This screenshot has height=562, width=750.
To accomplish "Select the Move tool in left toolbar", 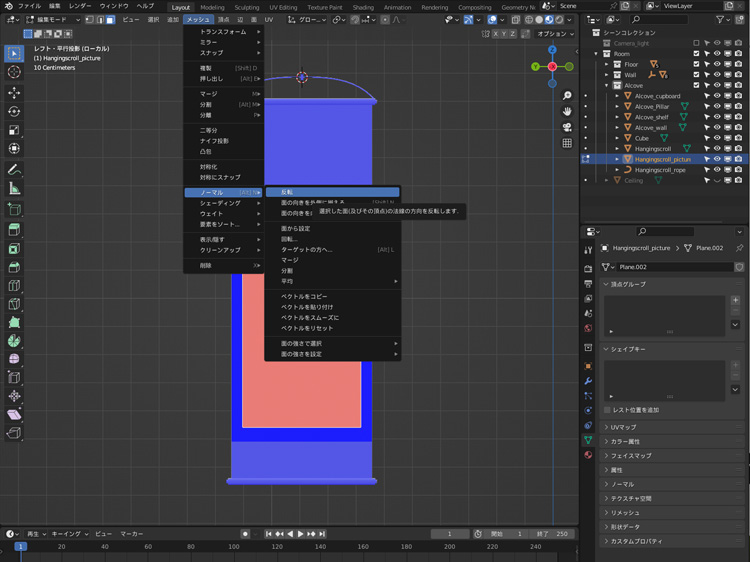I will coord(14,92).
